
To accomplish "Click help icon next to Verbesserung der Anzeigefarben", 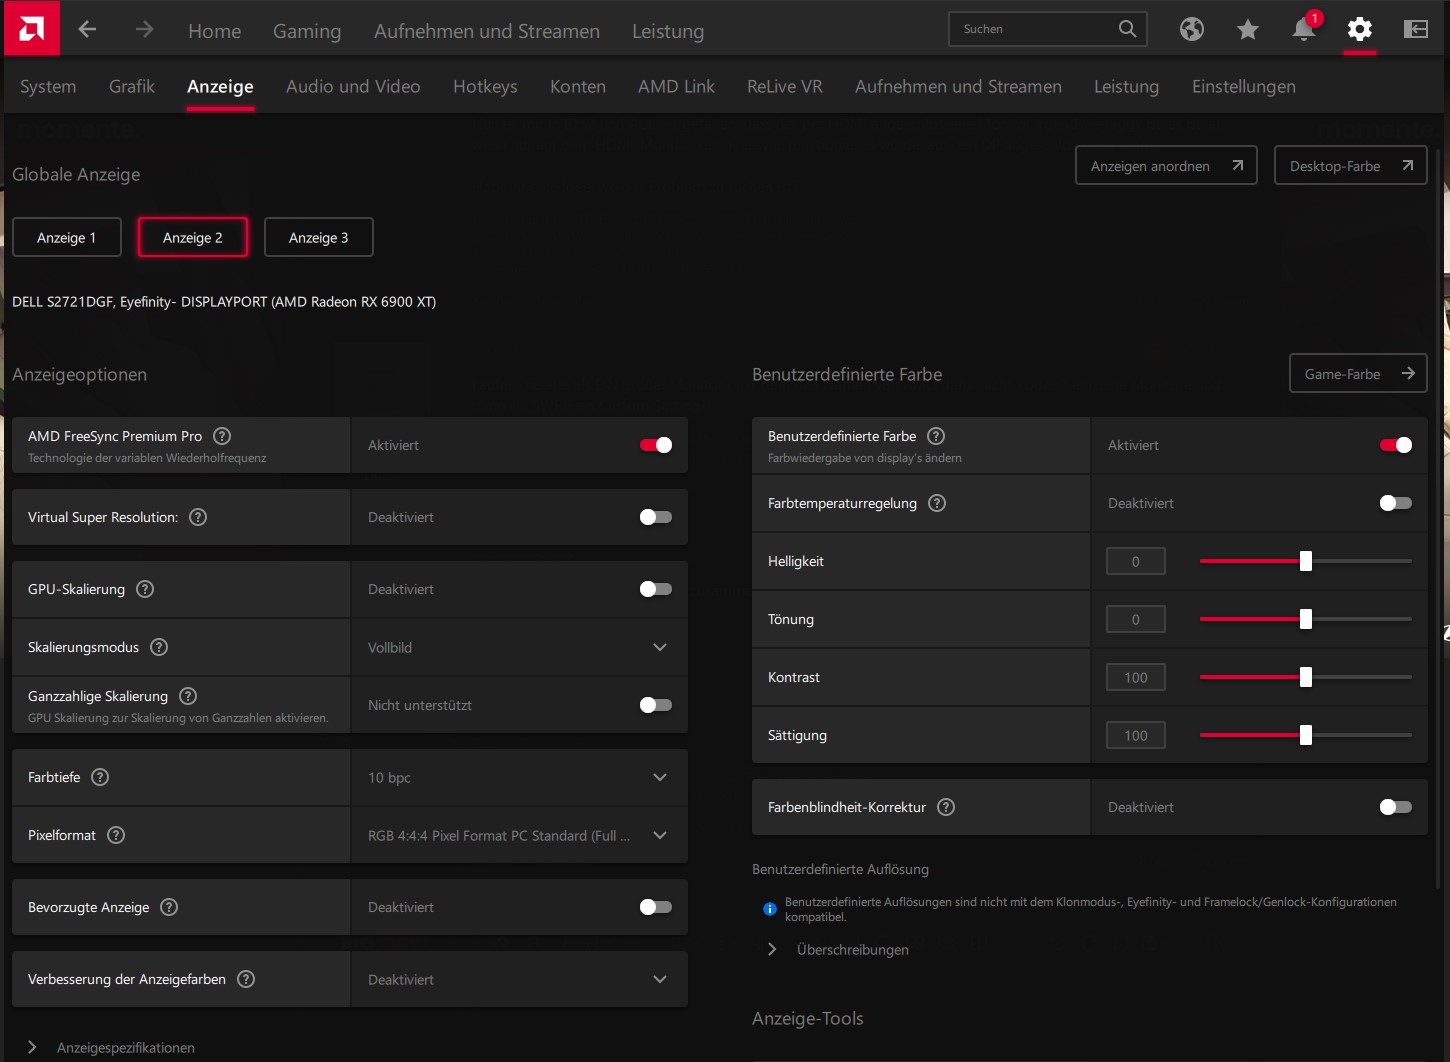I will point(246,979).
